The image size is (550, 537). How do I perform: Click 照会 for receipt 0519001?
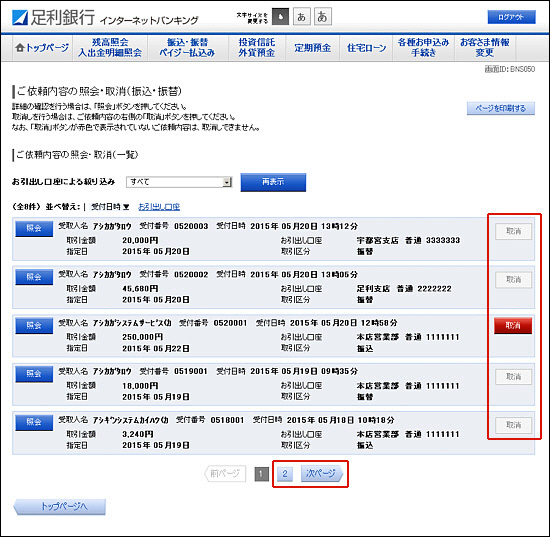pyautogui.click(x=34, y=374)
